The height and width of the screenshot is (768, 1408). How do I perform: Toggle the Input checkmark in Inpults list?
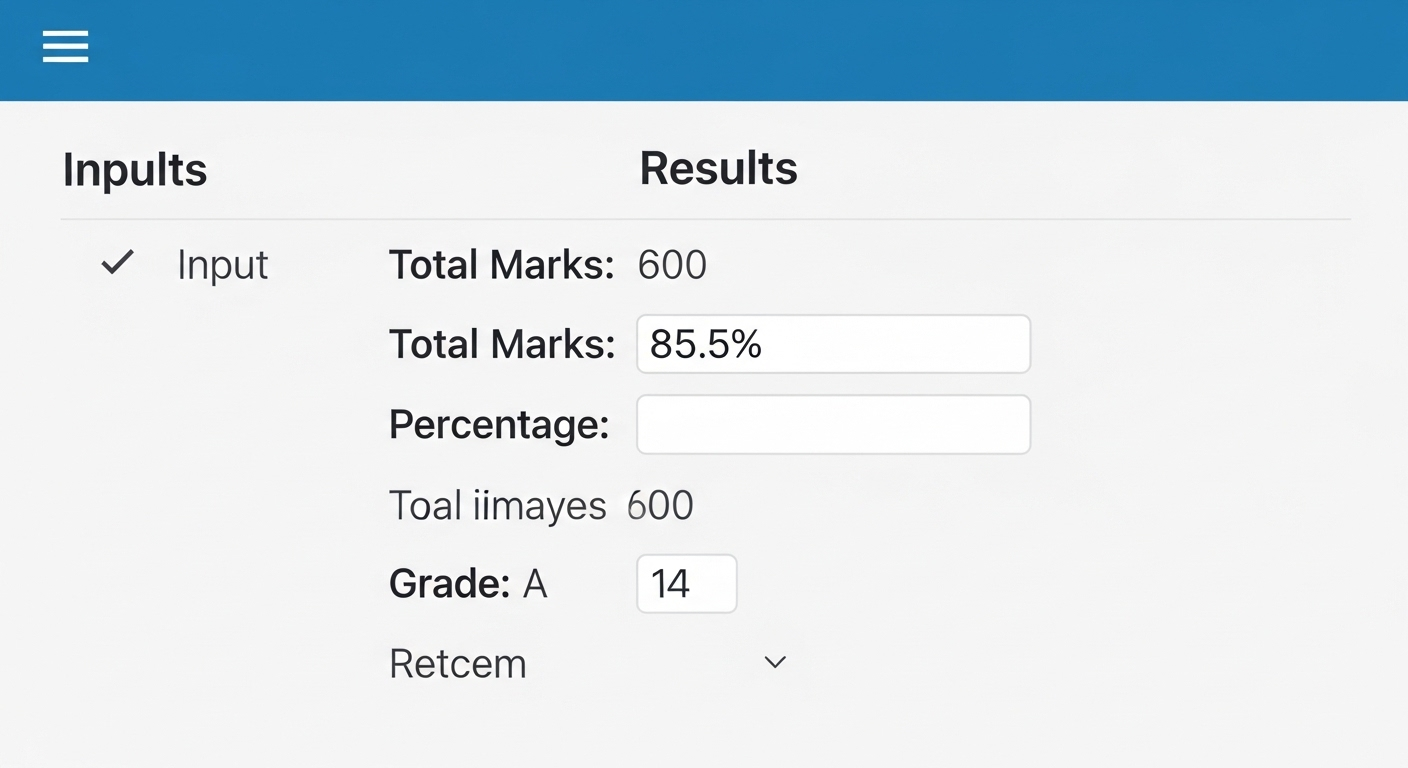pos(116,263)
